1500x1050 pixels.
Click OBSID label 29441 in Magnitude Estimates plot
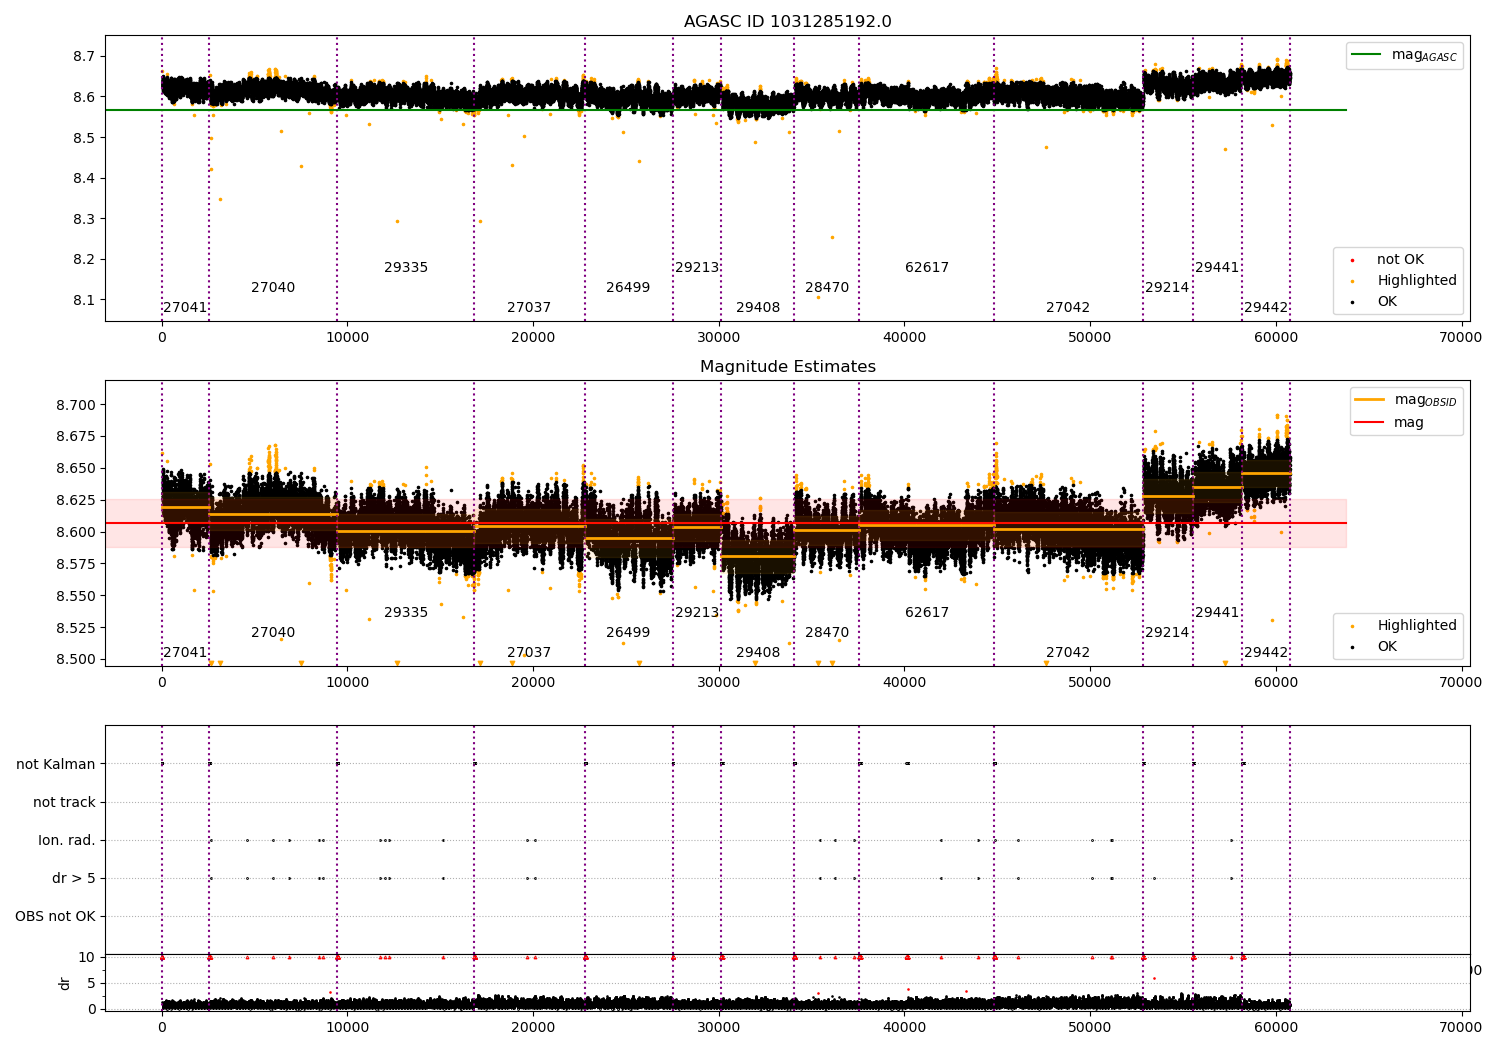click(x=1217, y=613)
